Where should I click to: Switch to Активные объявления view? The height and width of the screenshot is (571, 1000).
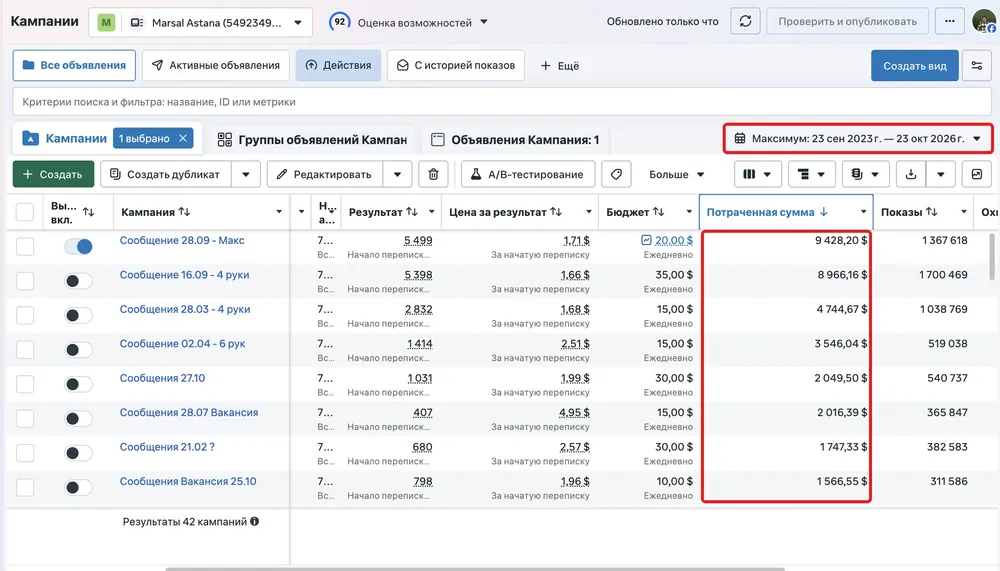[x=216, y=65]
